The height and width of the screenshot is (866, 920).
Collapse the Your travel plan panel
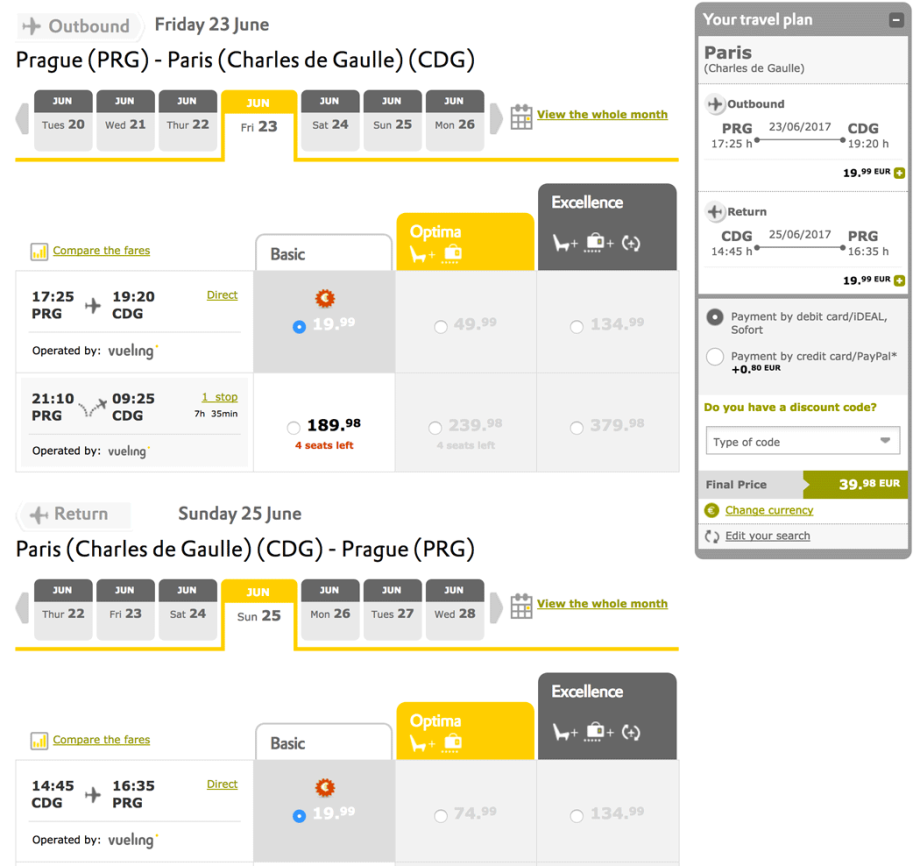point(898,20)
